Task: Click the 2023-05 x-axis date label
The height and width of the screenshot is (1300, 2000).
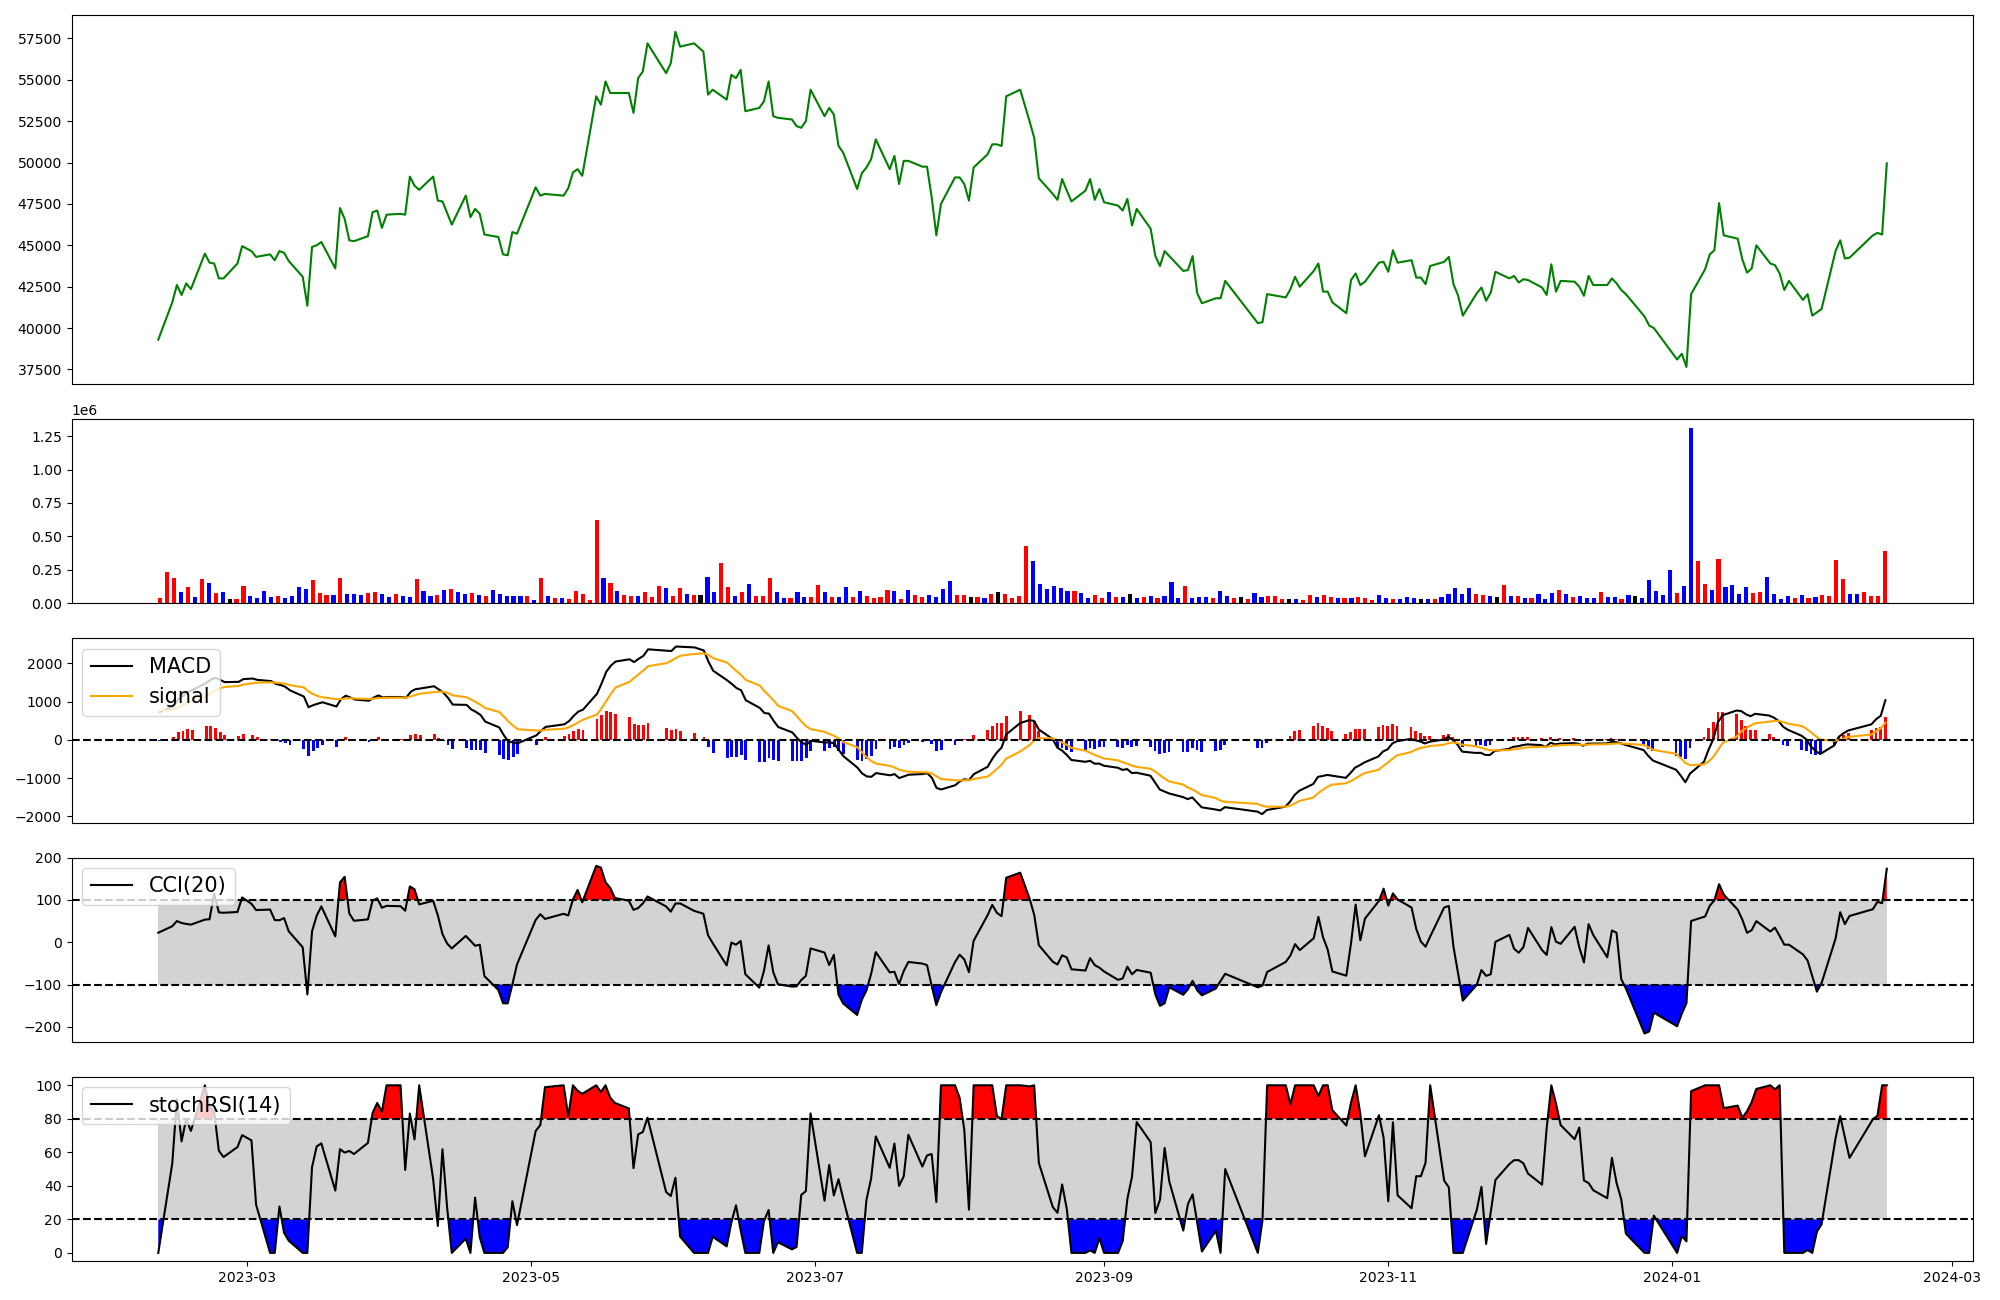Action: click(530, 1277)
